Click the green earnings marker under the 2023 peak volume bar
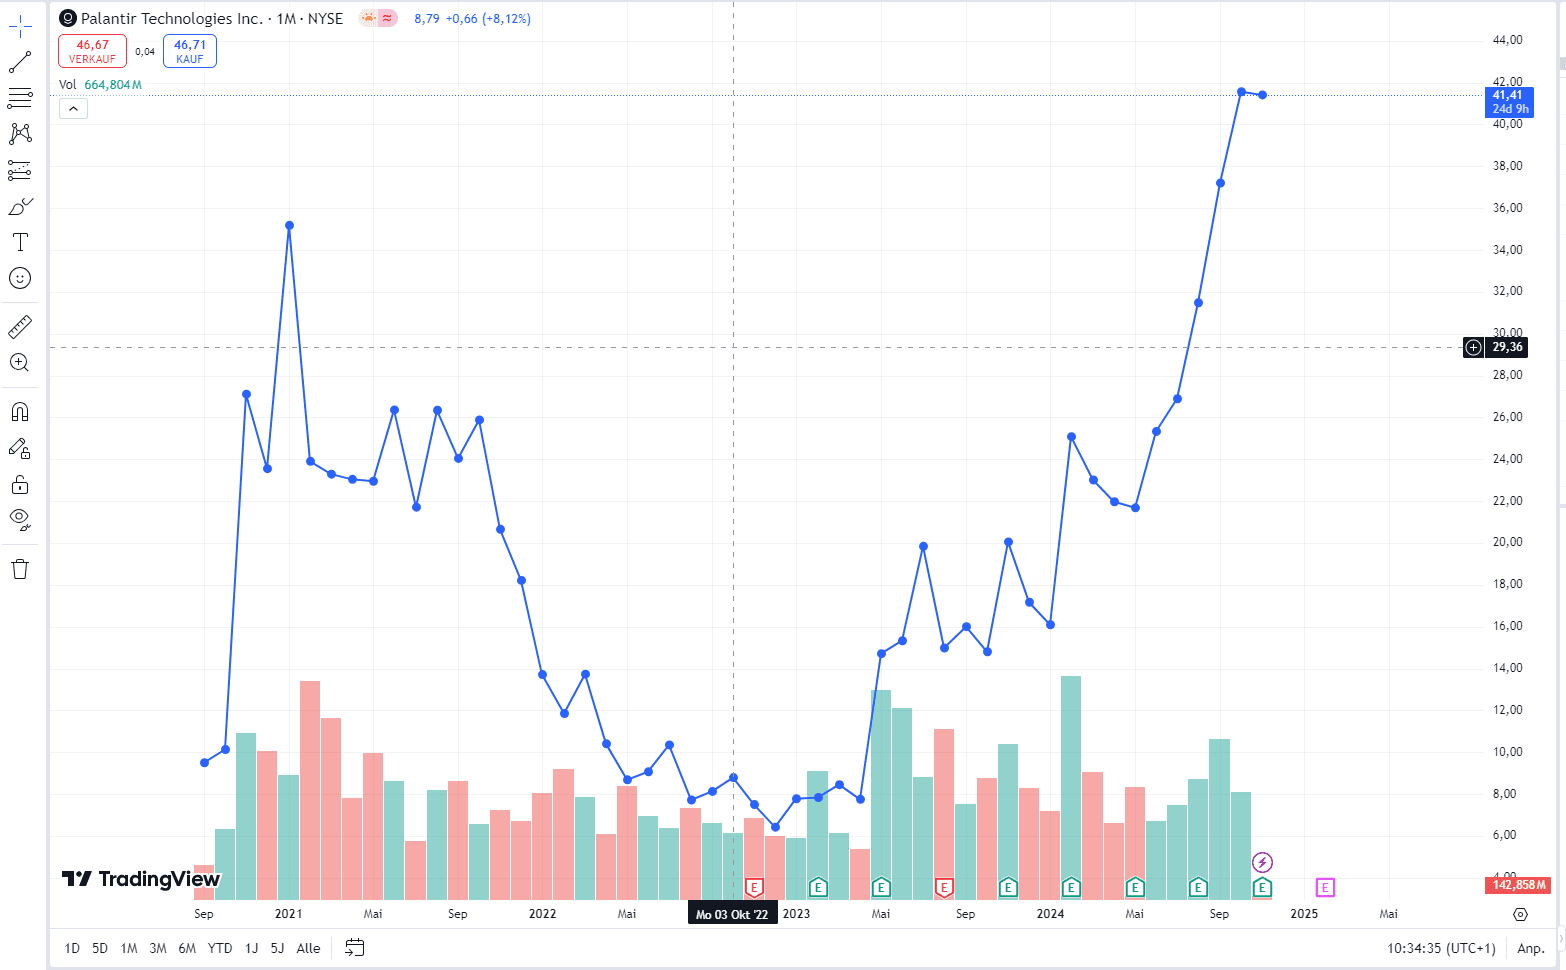The height and width of the screenshot is (970, 1566). coord(881,887)
